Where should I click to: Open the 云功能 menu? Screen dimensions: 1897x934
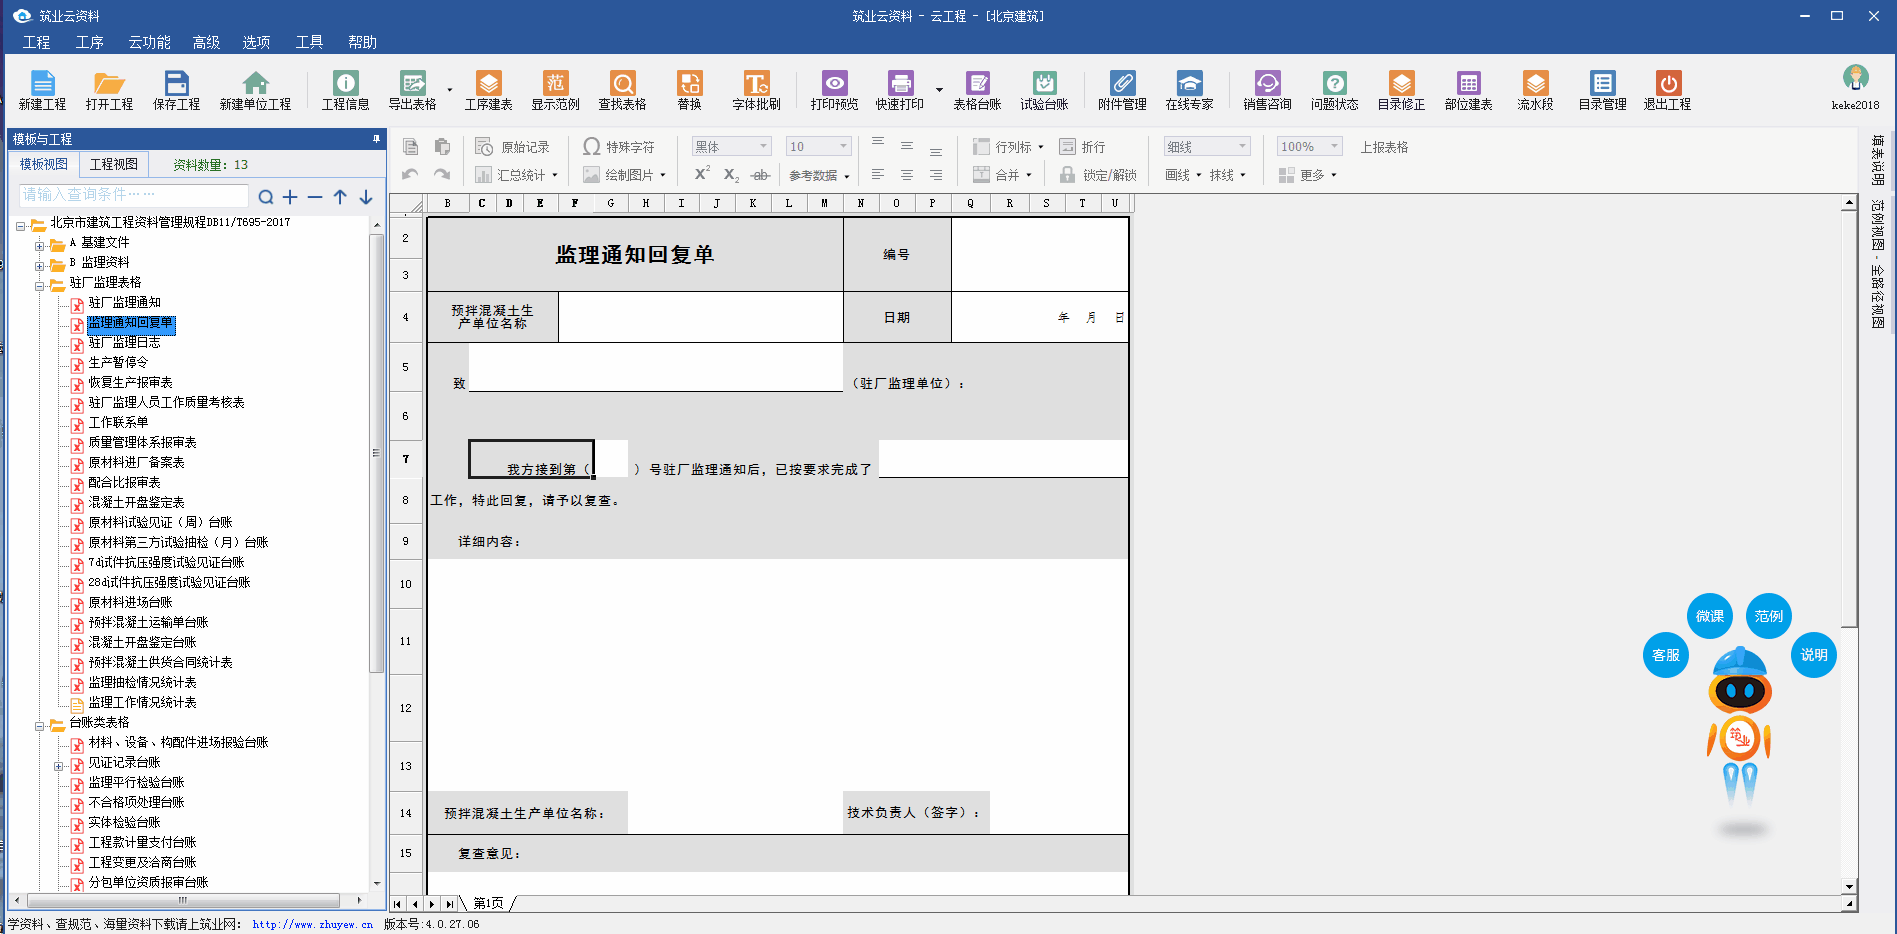(149, 42)
